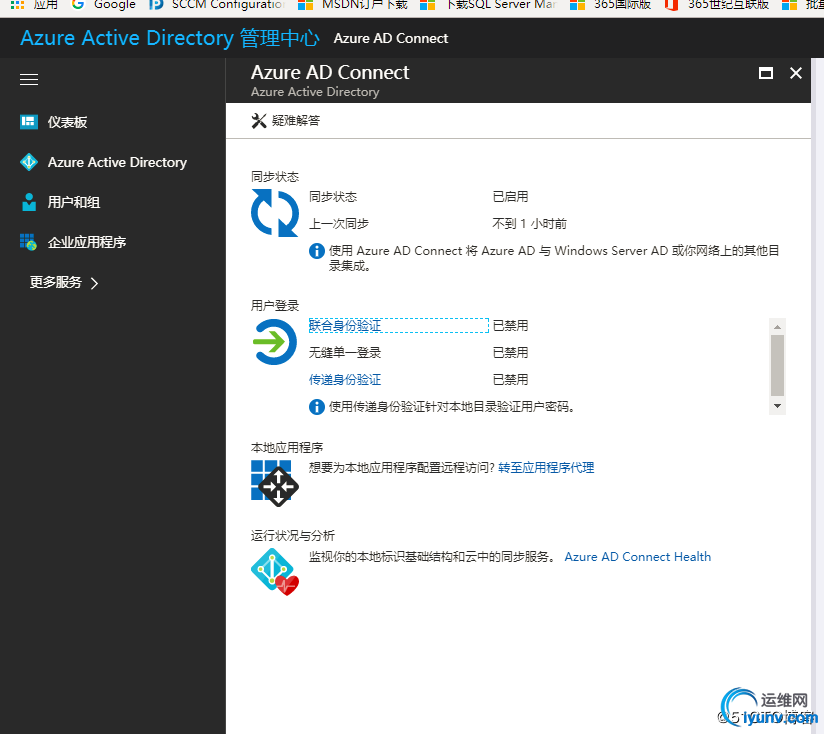Click the 本地应用程序 section heading

[287, 448]
